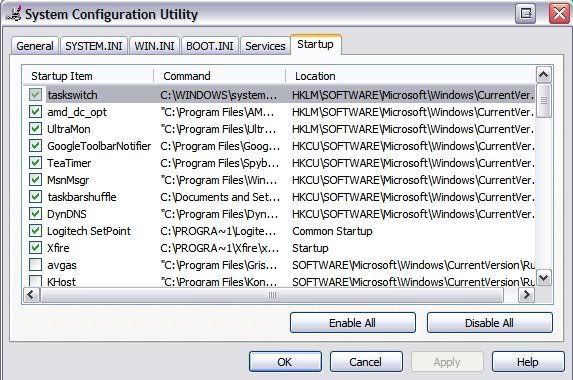Click the "C:\Program Files\Gris... command cell

click(219, 265)
